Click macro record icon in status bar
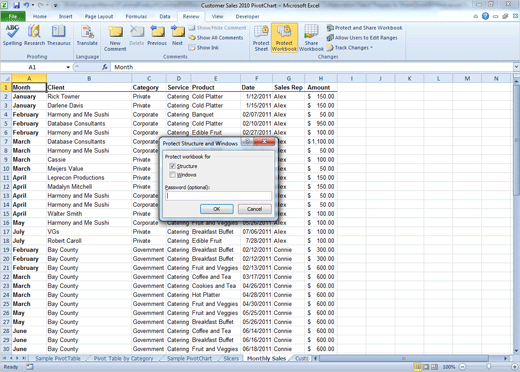This screenshot has width=520, height=372. pyautogui.click(x=30, y=367)
